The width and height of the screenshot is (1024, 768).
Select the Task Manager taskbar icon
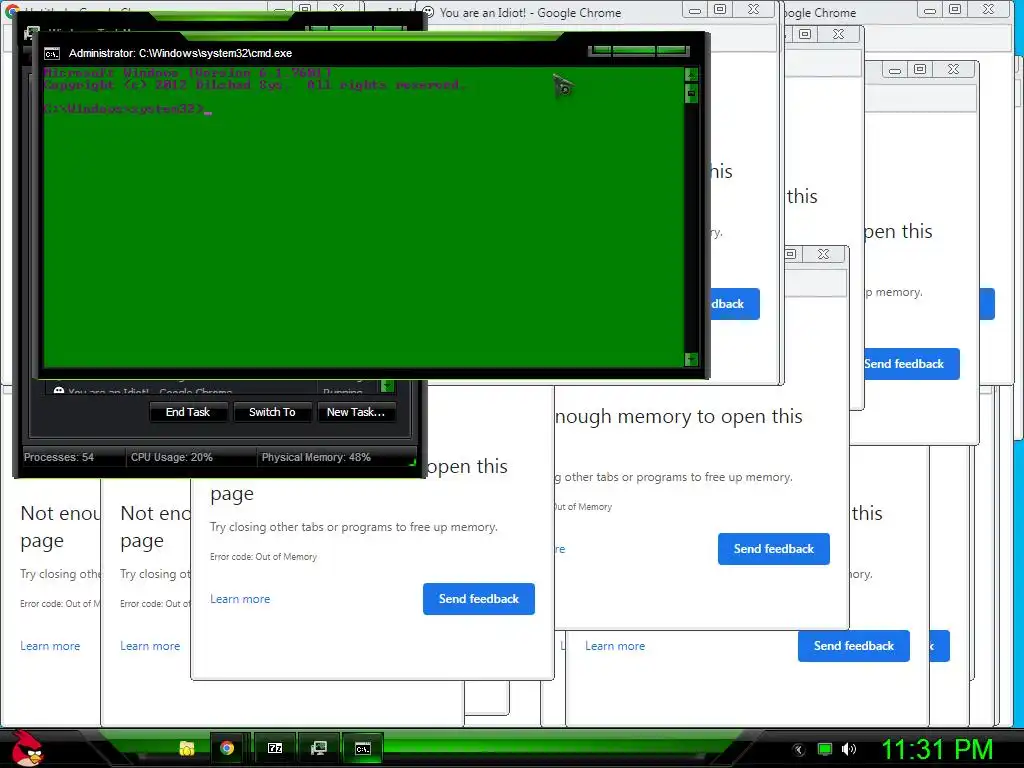tap(319, 748)
